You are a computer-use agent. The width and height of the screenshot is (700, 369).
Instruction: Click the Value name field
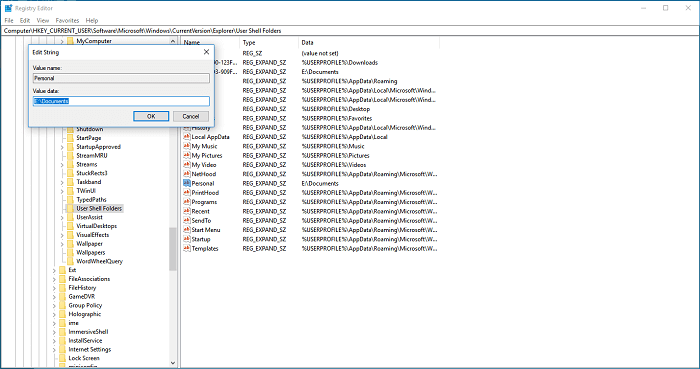tap(121, 78)
